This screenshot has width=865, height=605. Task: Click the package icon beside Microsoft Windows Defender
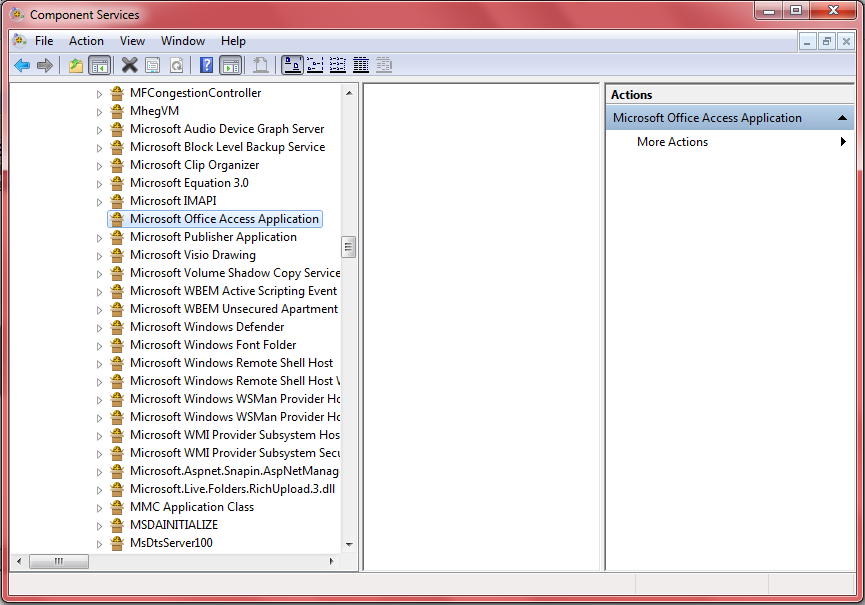click(x=116, y=327)
